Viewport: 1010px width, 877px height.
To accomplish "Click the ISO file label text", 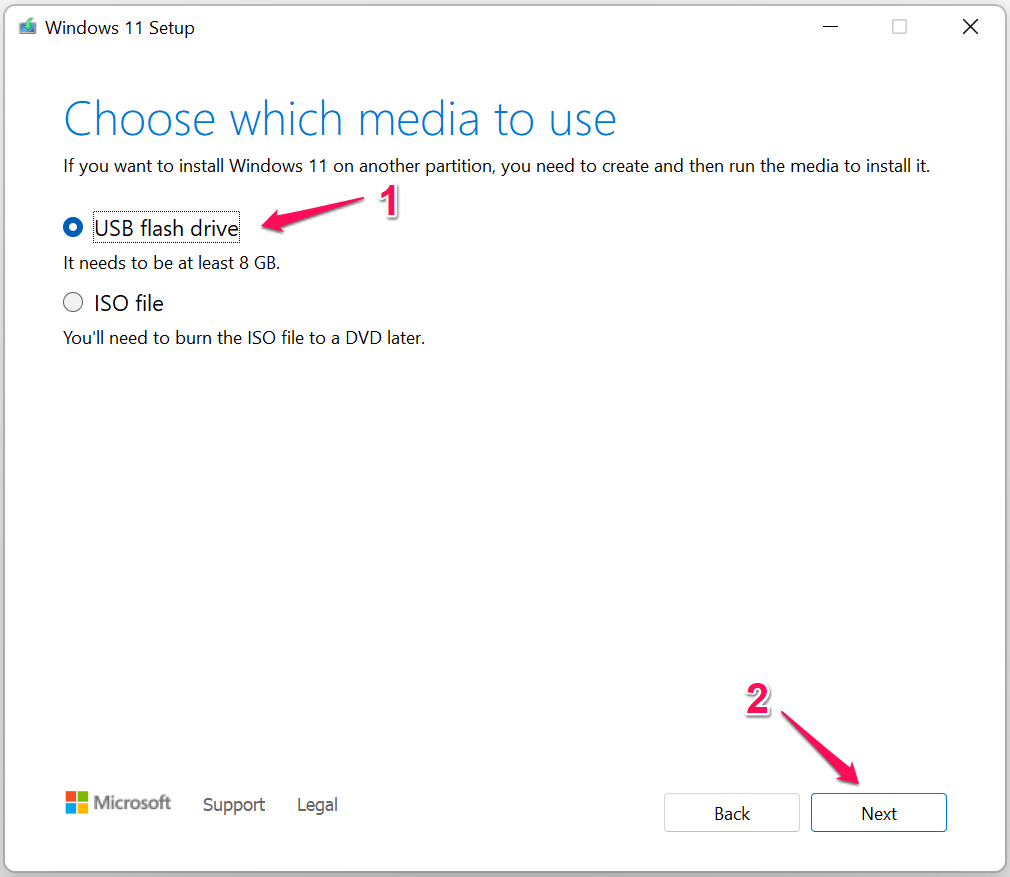I will click(x=127, y=302).
